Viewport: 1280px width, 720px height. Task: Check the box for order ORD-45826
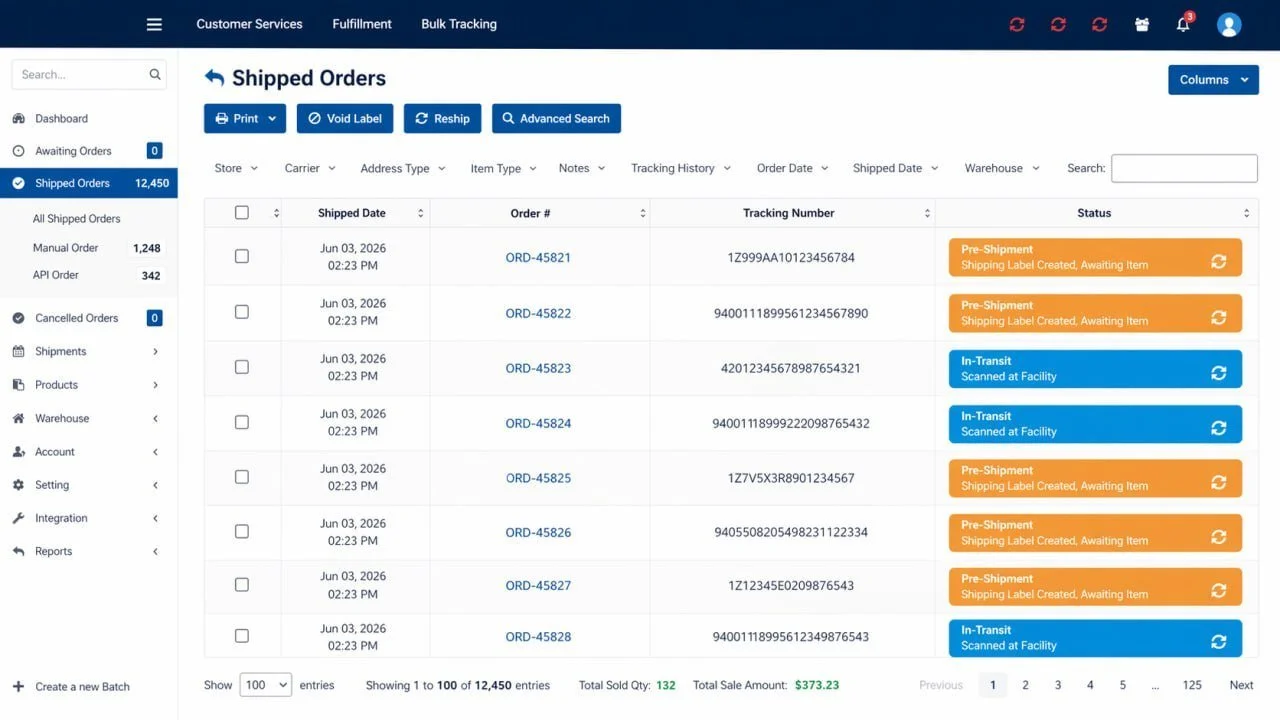click(242, 531)
